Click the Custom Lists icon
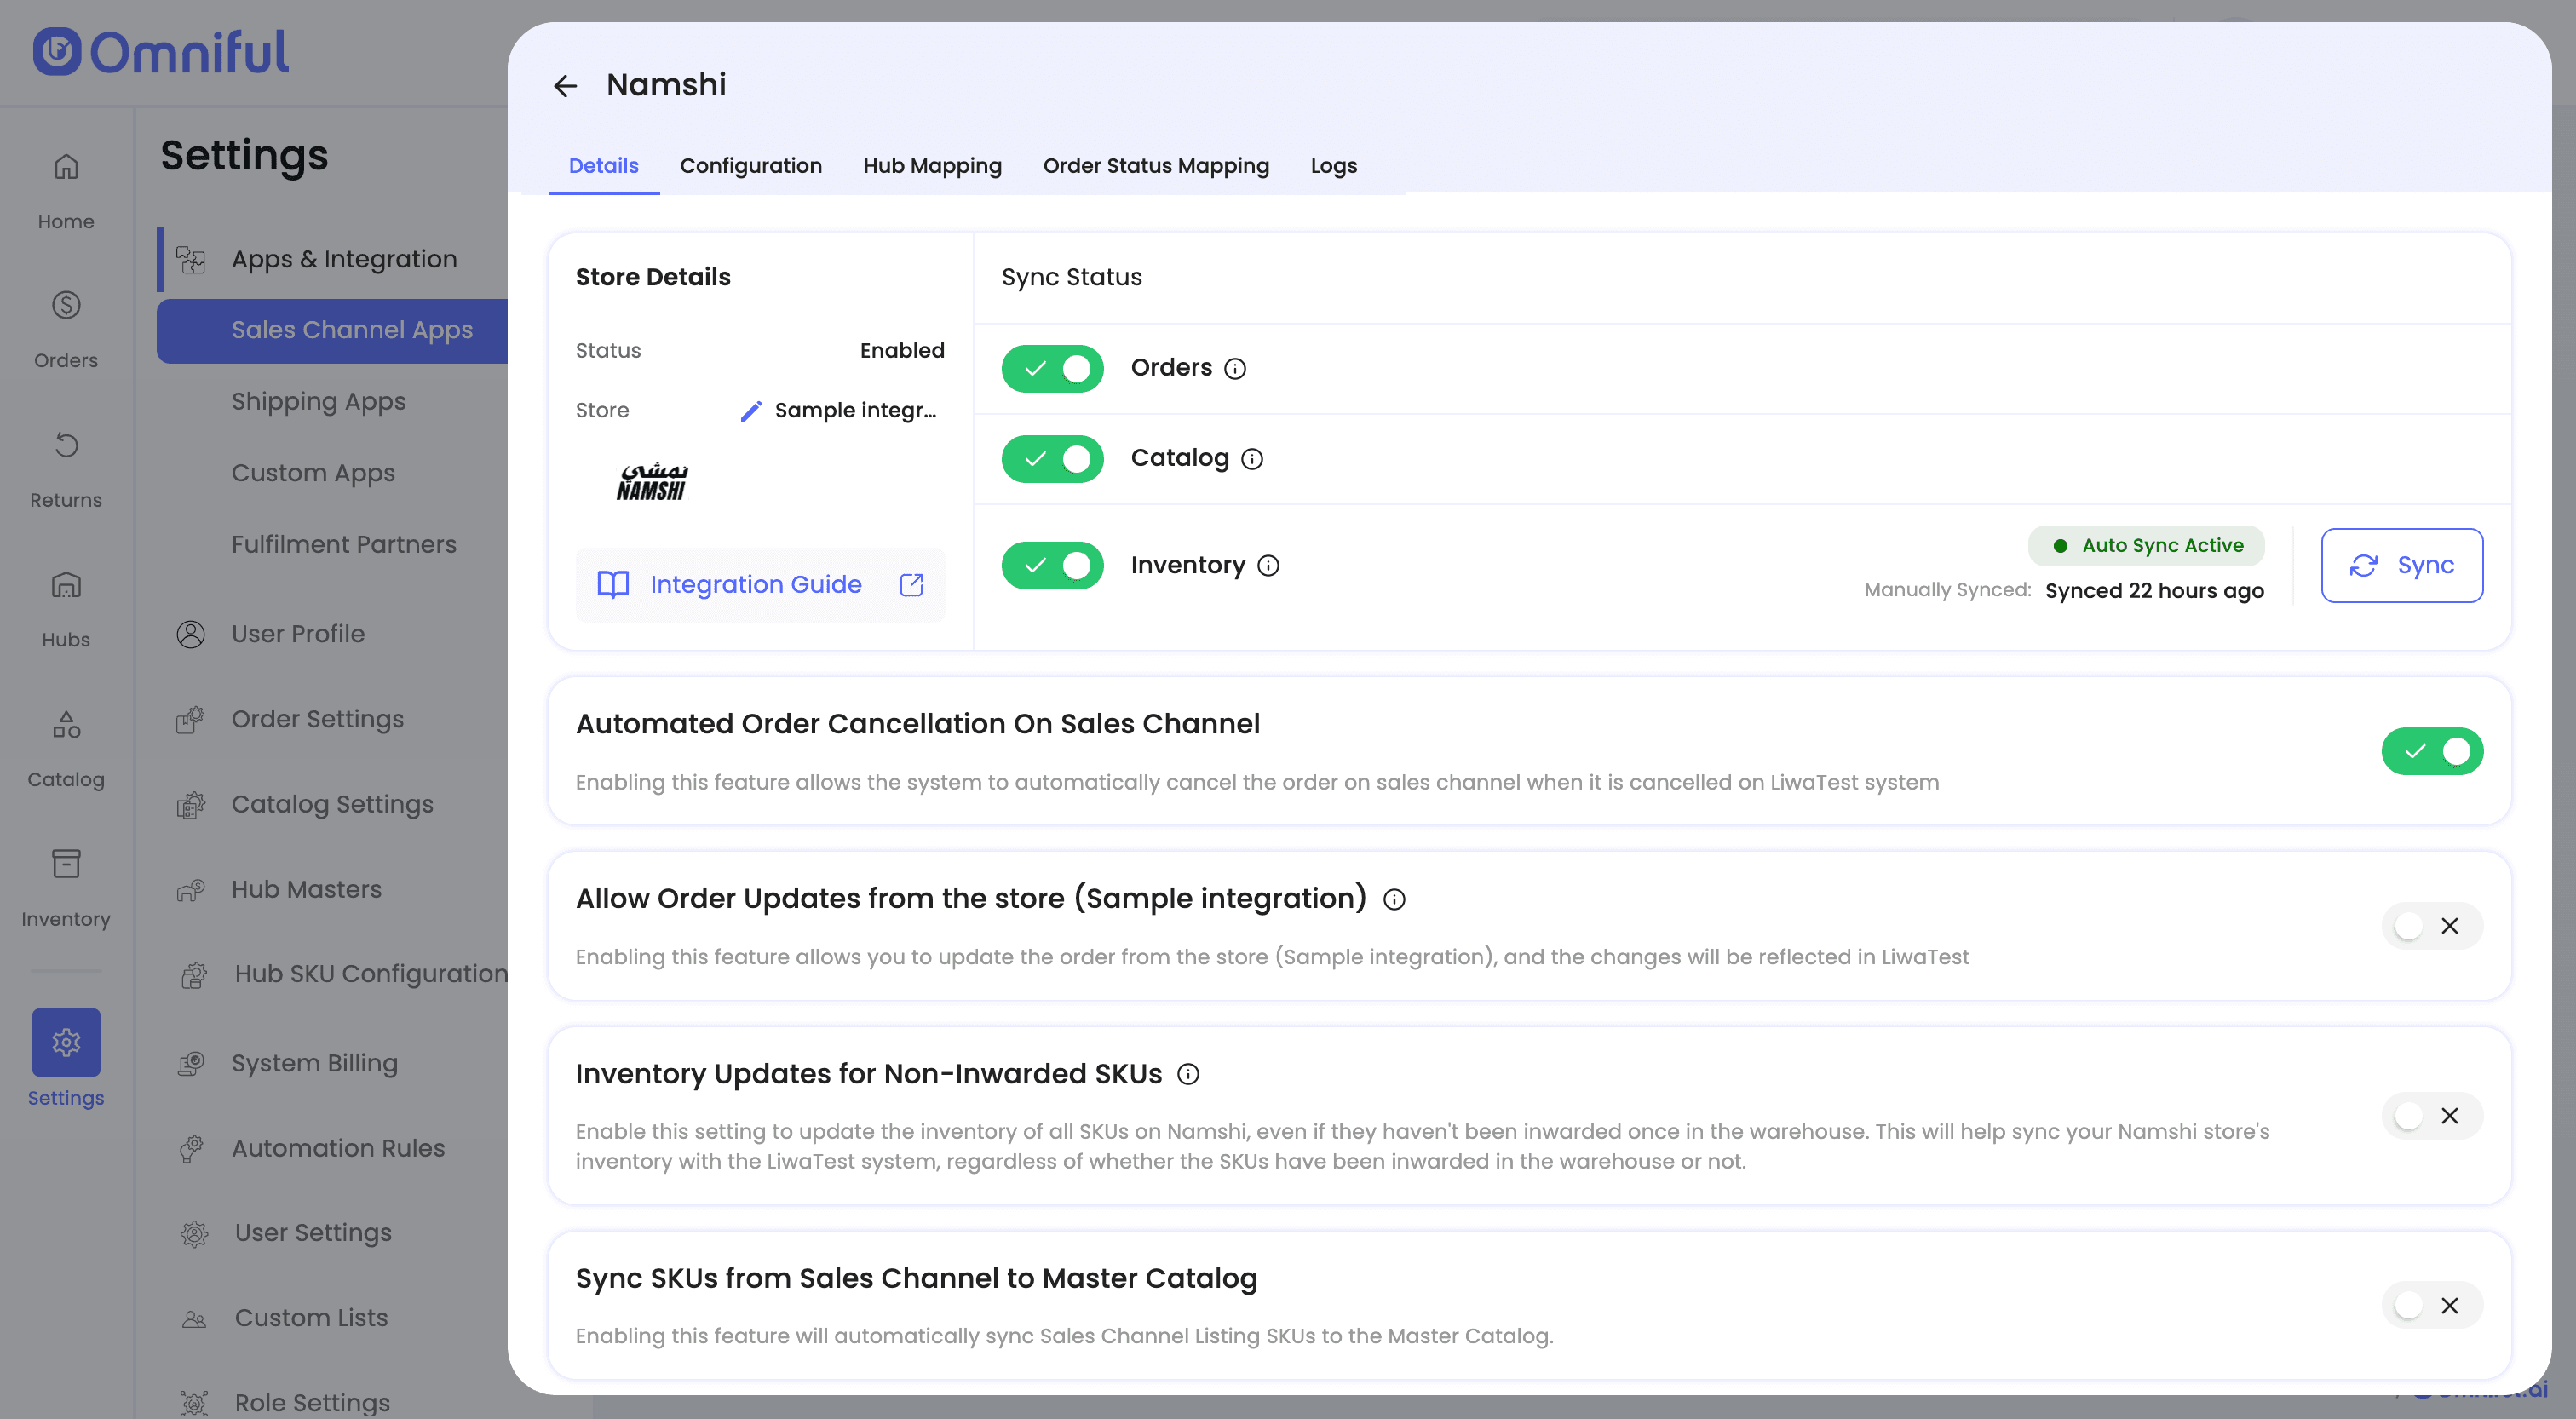This screenshot has height=1419, width=2576. [x=194, y=1318]
